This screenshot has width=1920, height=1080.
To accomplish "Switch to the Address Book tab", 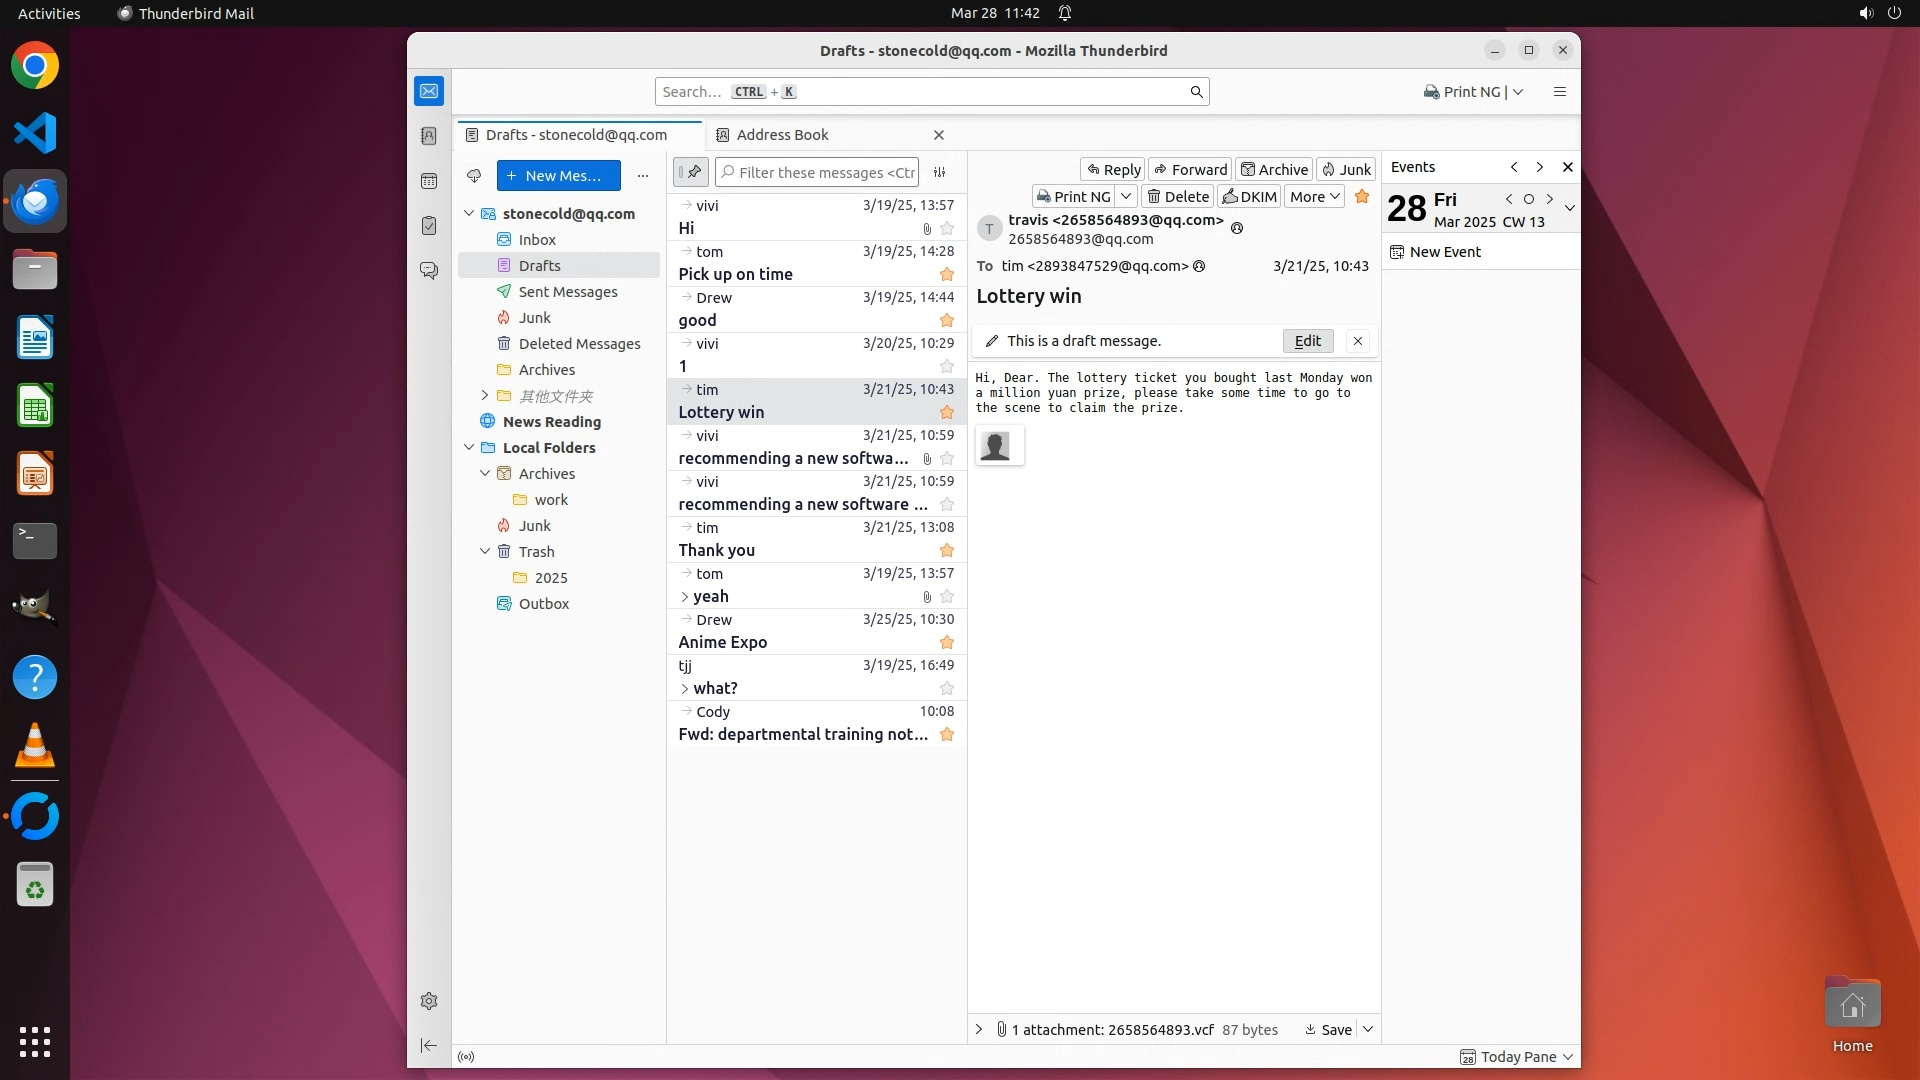I will click(782, 135).
